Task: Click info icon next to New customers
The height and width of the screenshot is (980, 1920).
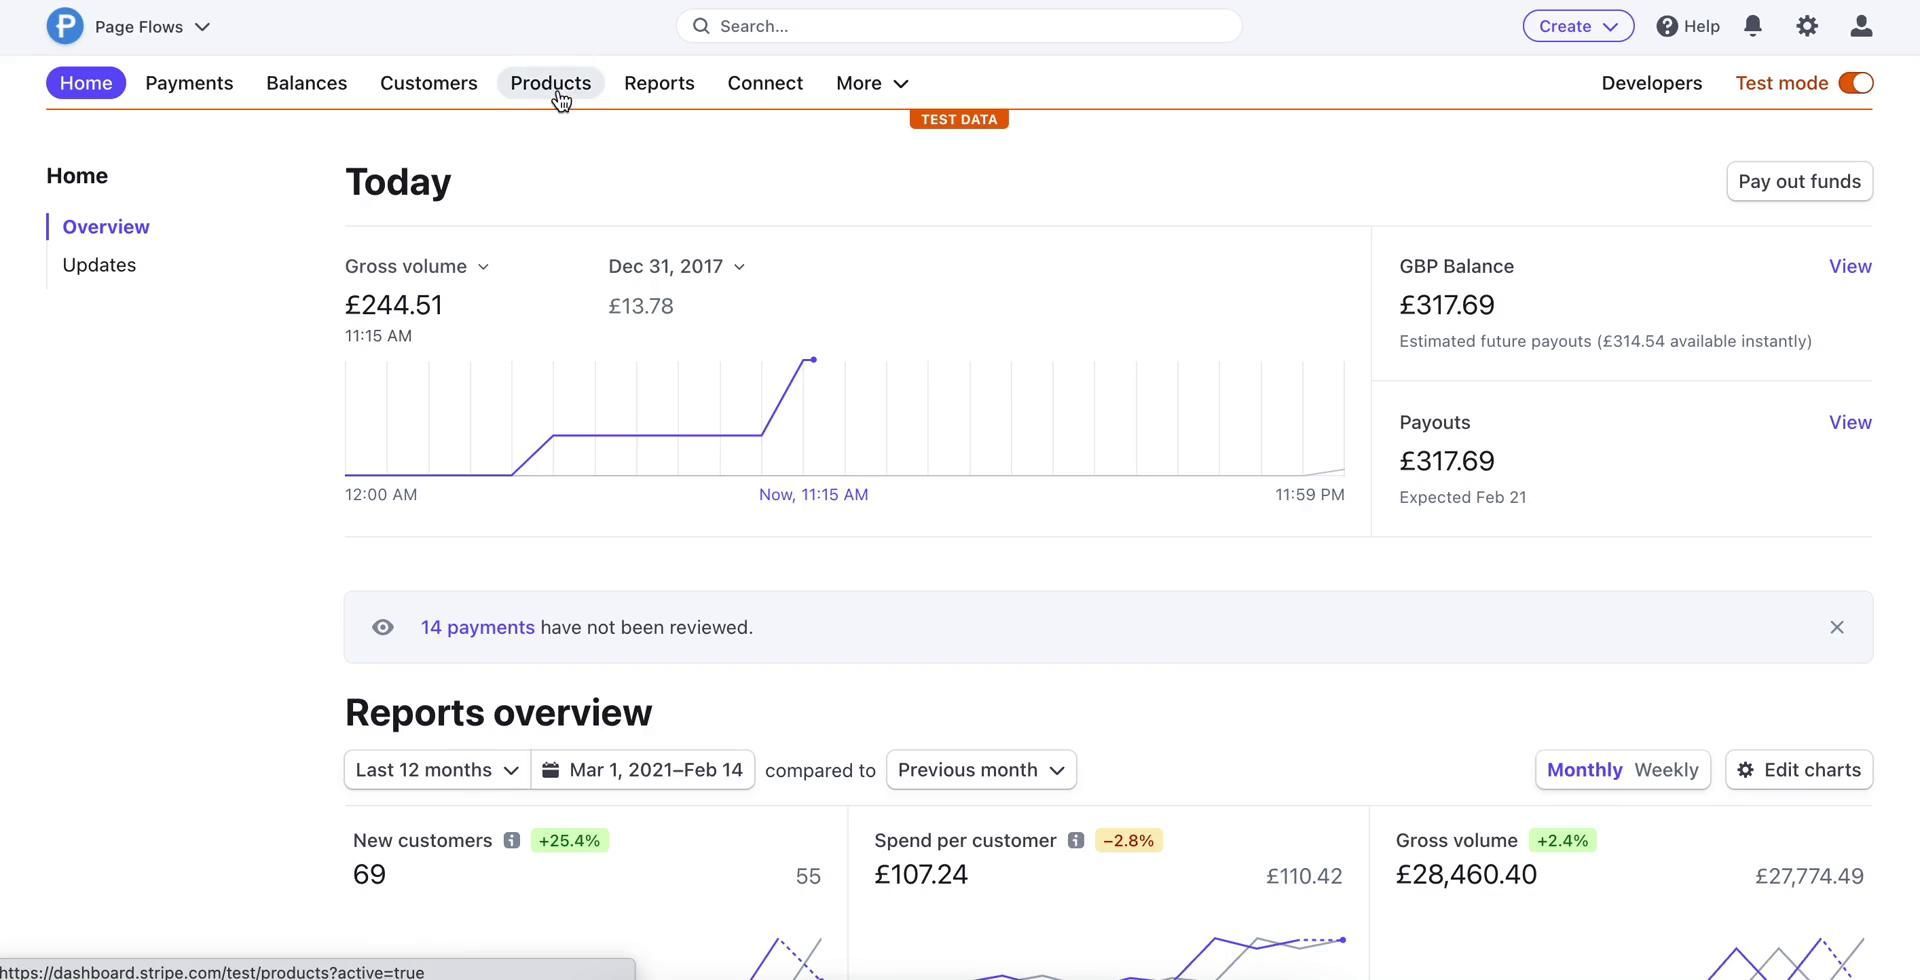Action: (x=511, y=841)
